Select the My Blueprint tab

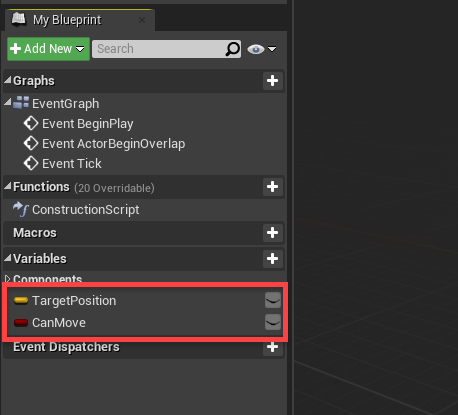79,20
